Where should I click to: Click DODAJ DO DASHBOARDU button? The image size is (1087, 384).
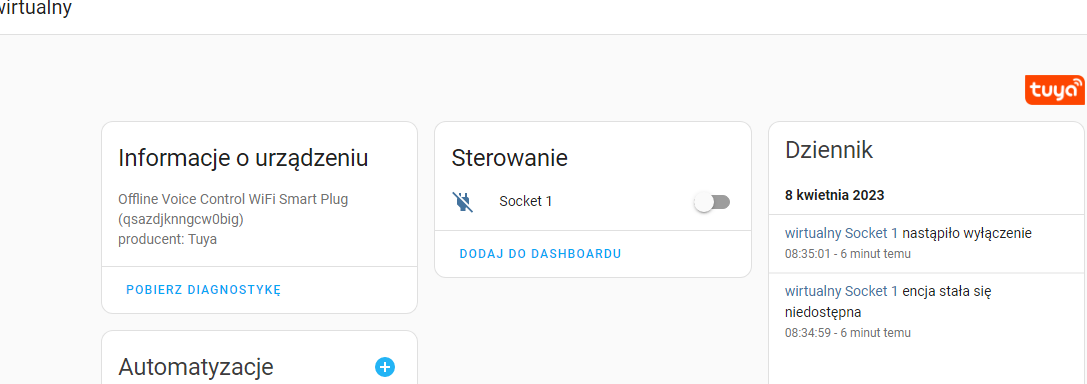[540, 254]
